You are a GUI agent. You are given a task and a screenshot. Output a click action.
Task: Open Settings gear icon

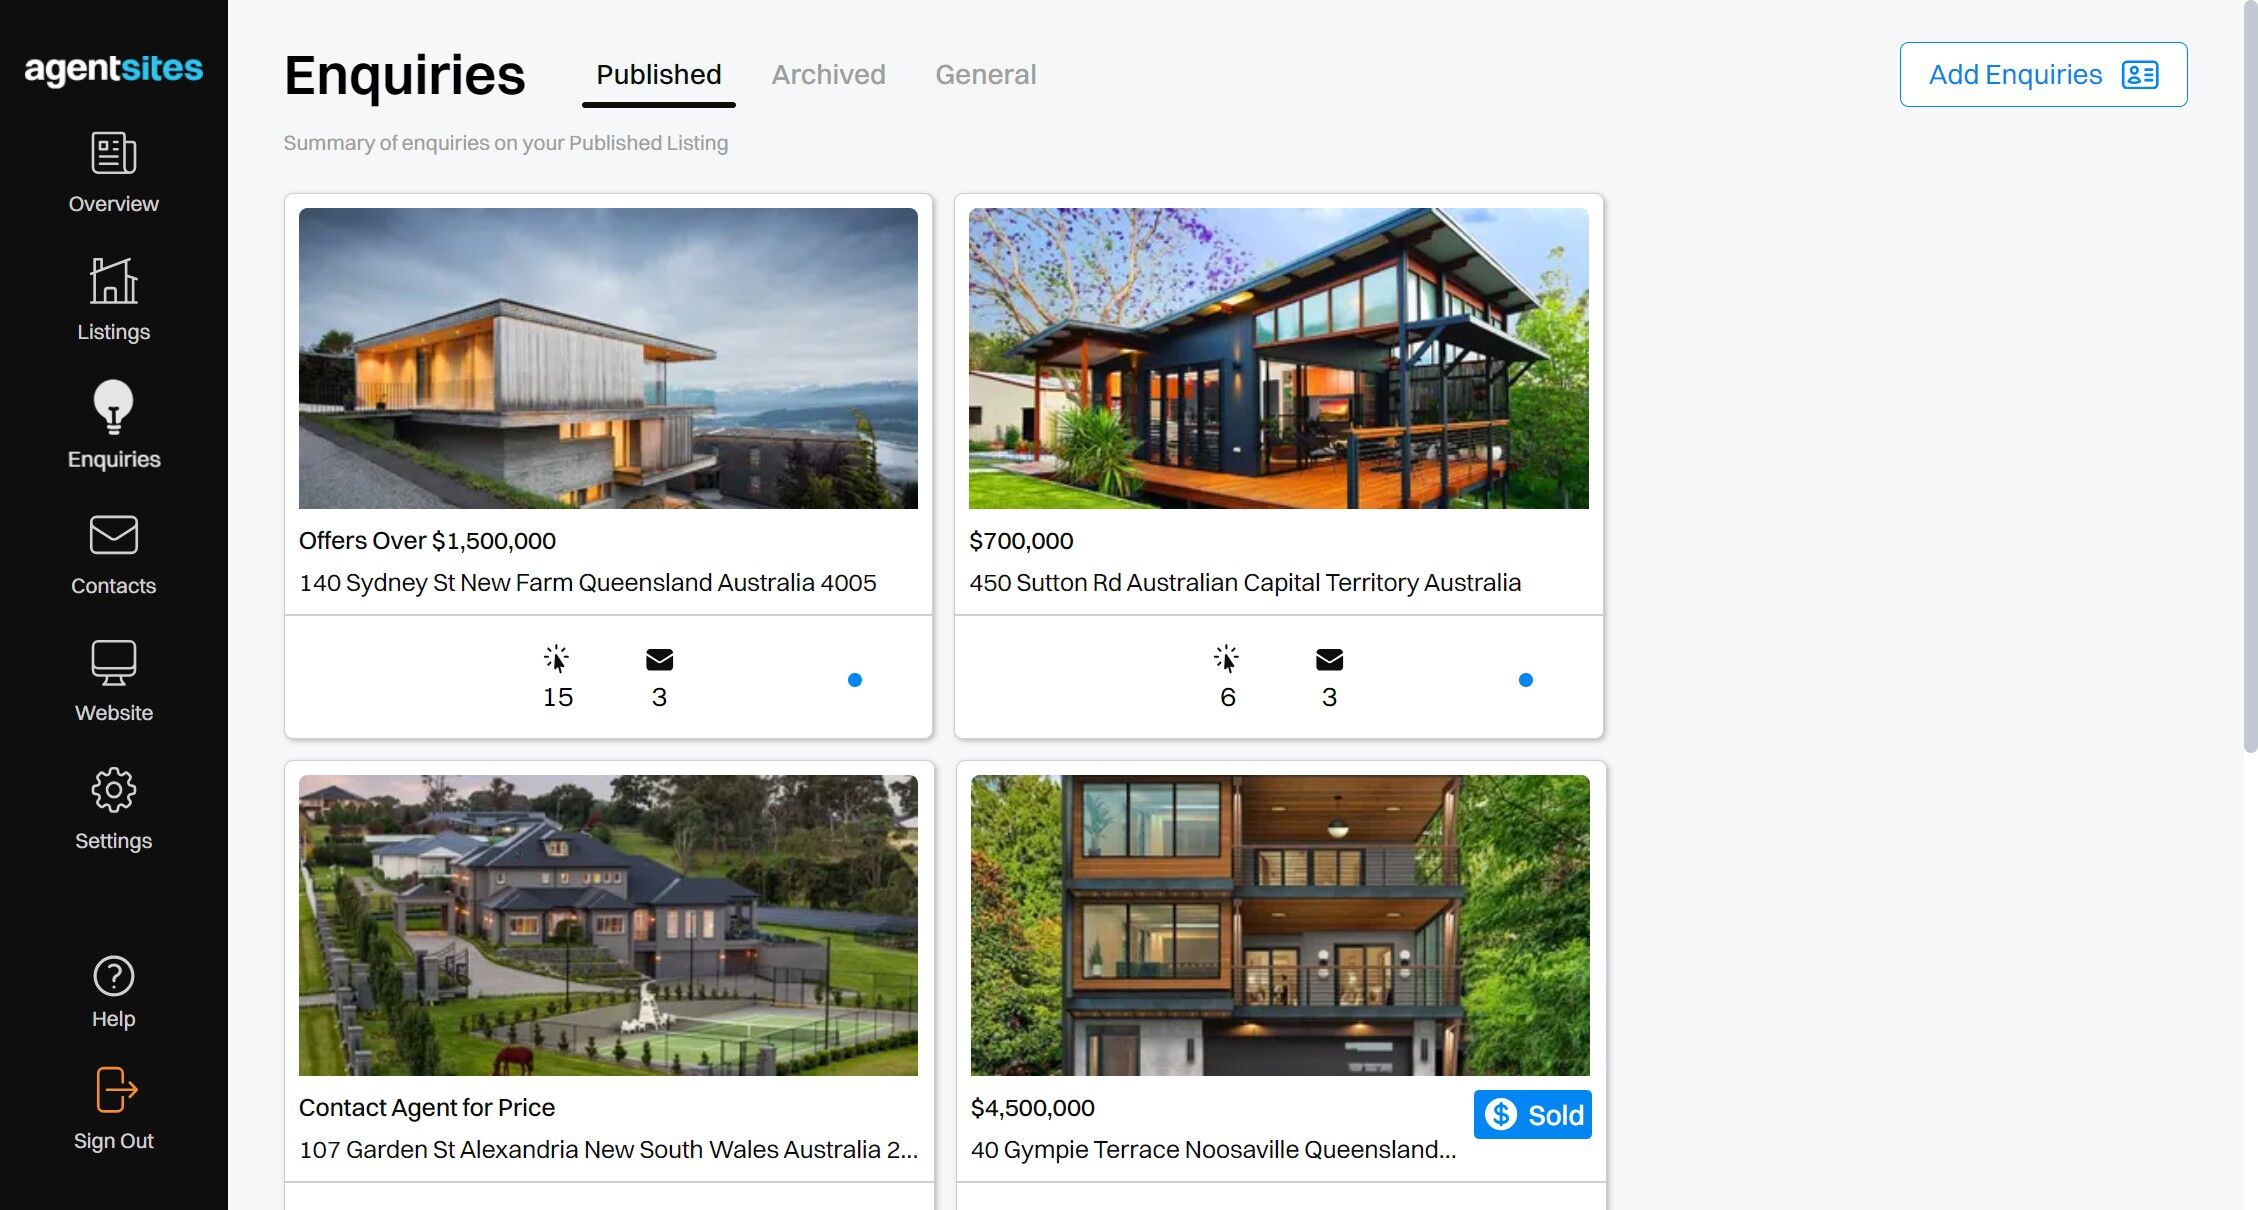[x=113, y=790]
